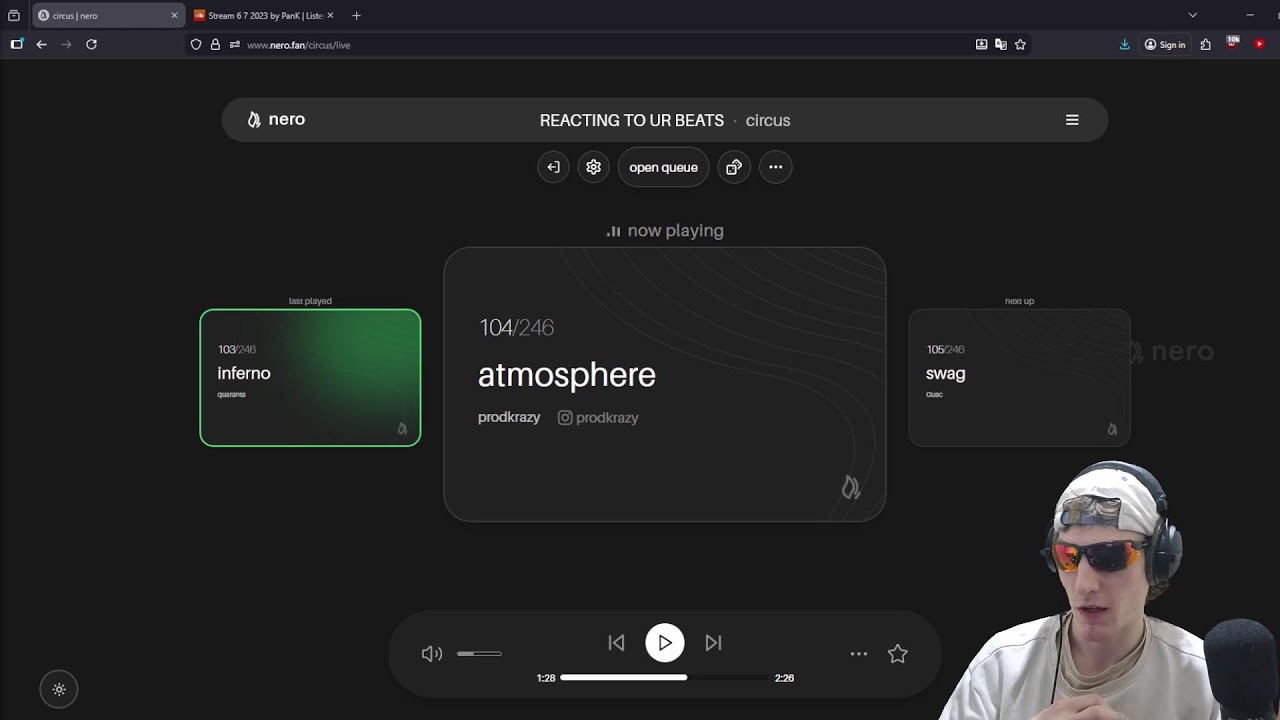Click the play button
The width and height of the screenshot is (1280, 720).
(x=665, y=643)
